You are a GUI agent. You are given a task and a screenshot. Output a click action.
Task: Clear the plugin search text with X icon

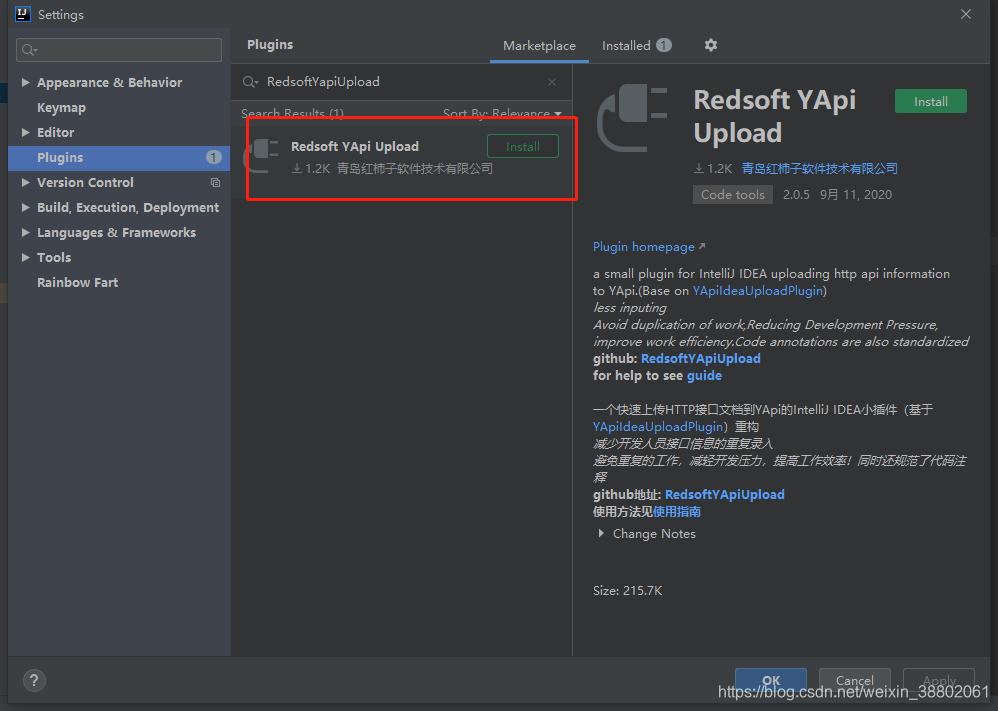point(552,82)
